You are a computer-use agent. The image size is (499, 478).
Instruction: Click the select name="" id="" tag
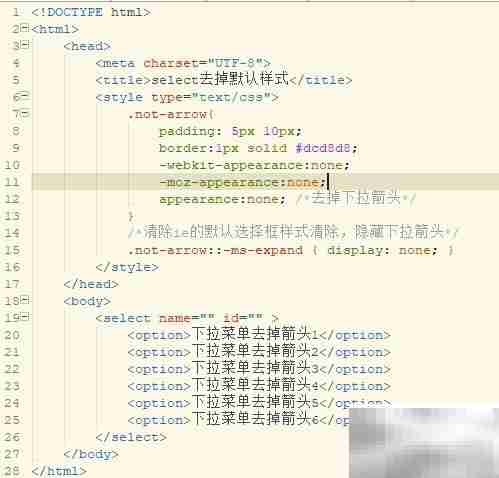187,318
